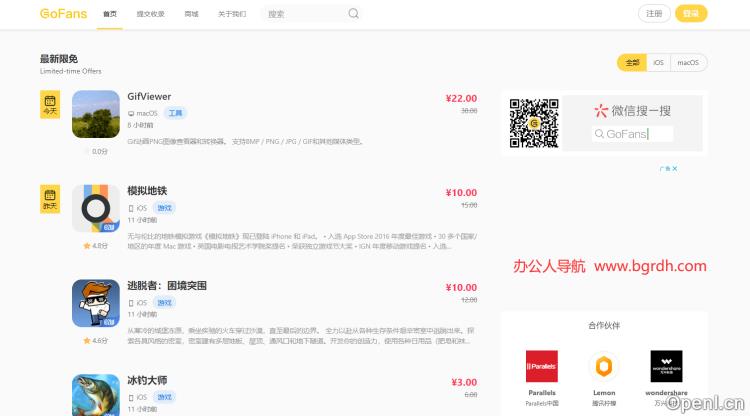Go to the 首页 tab

coord(110,14)
